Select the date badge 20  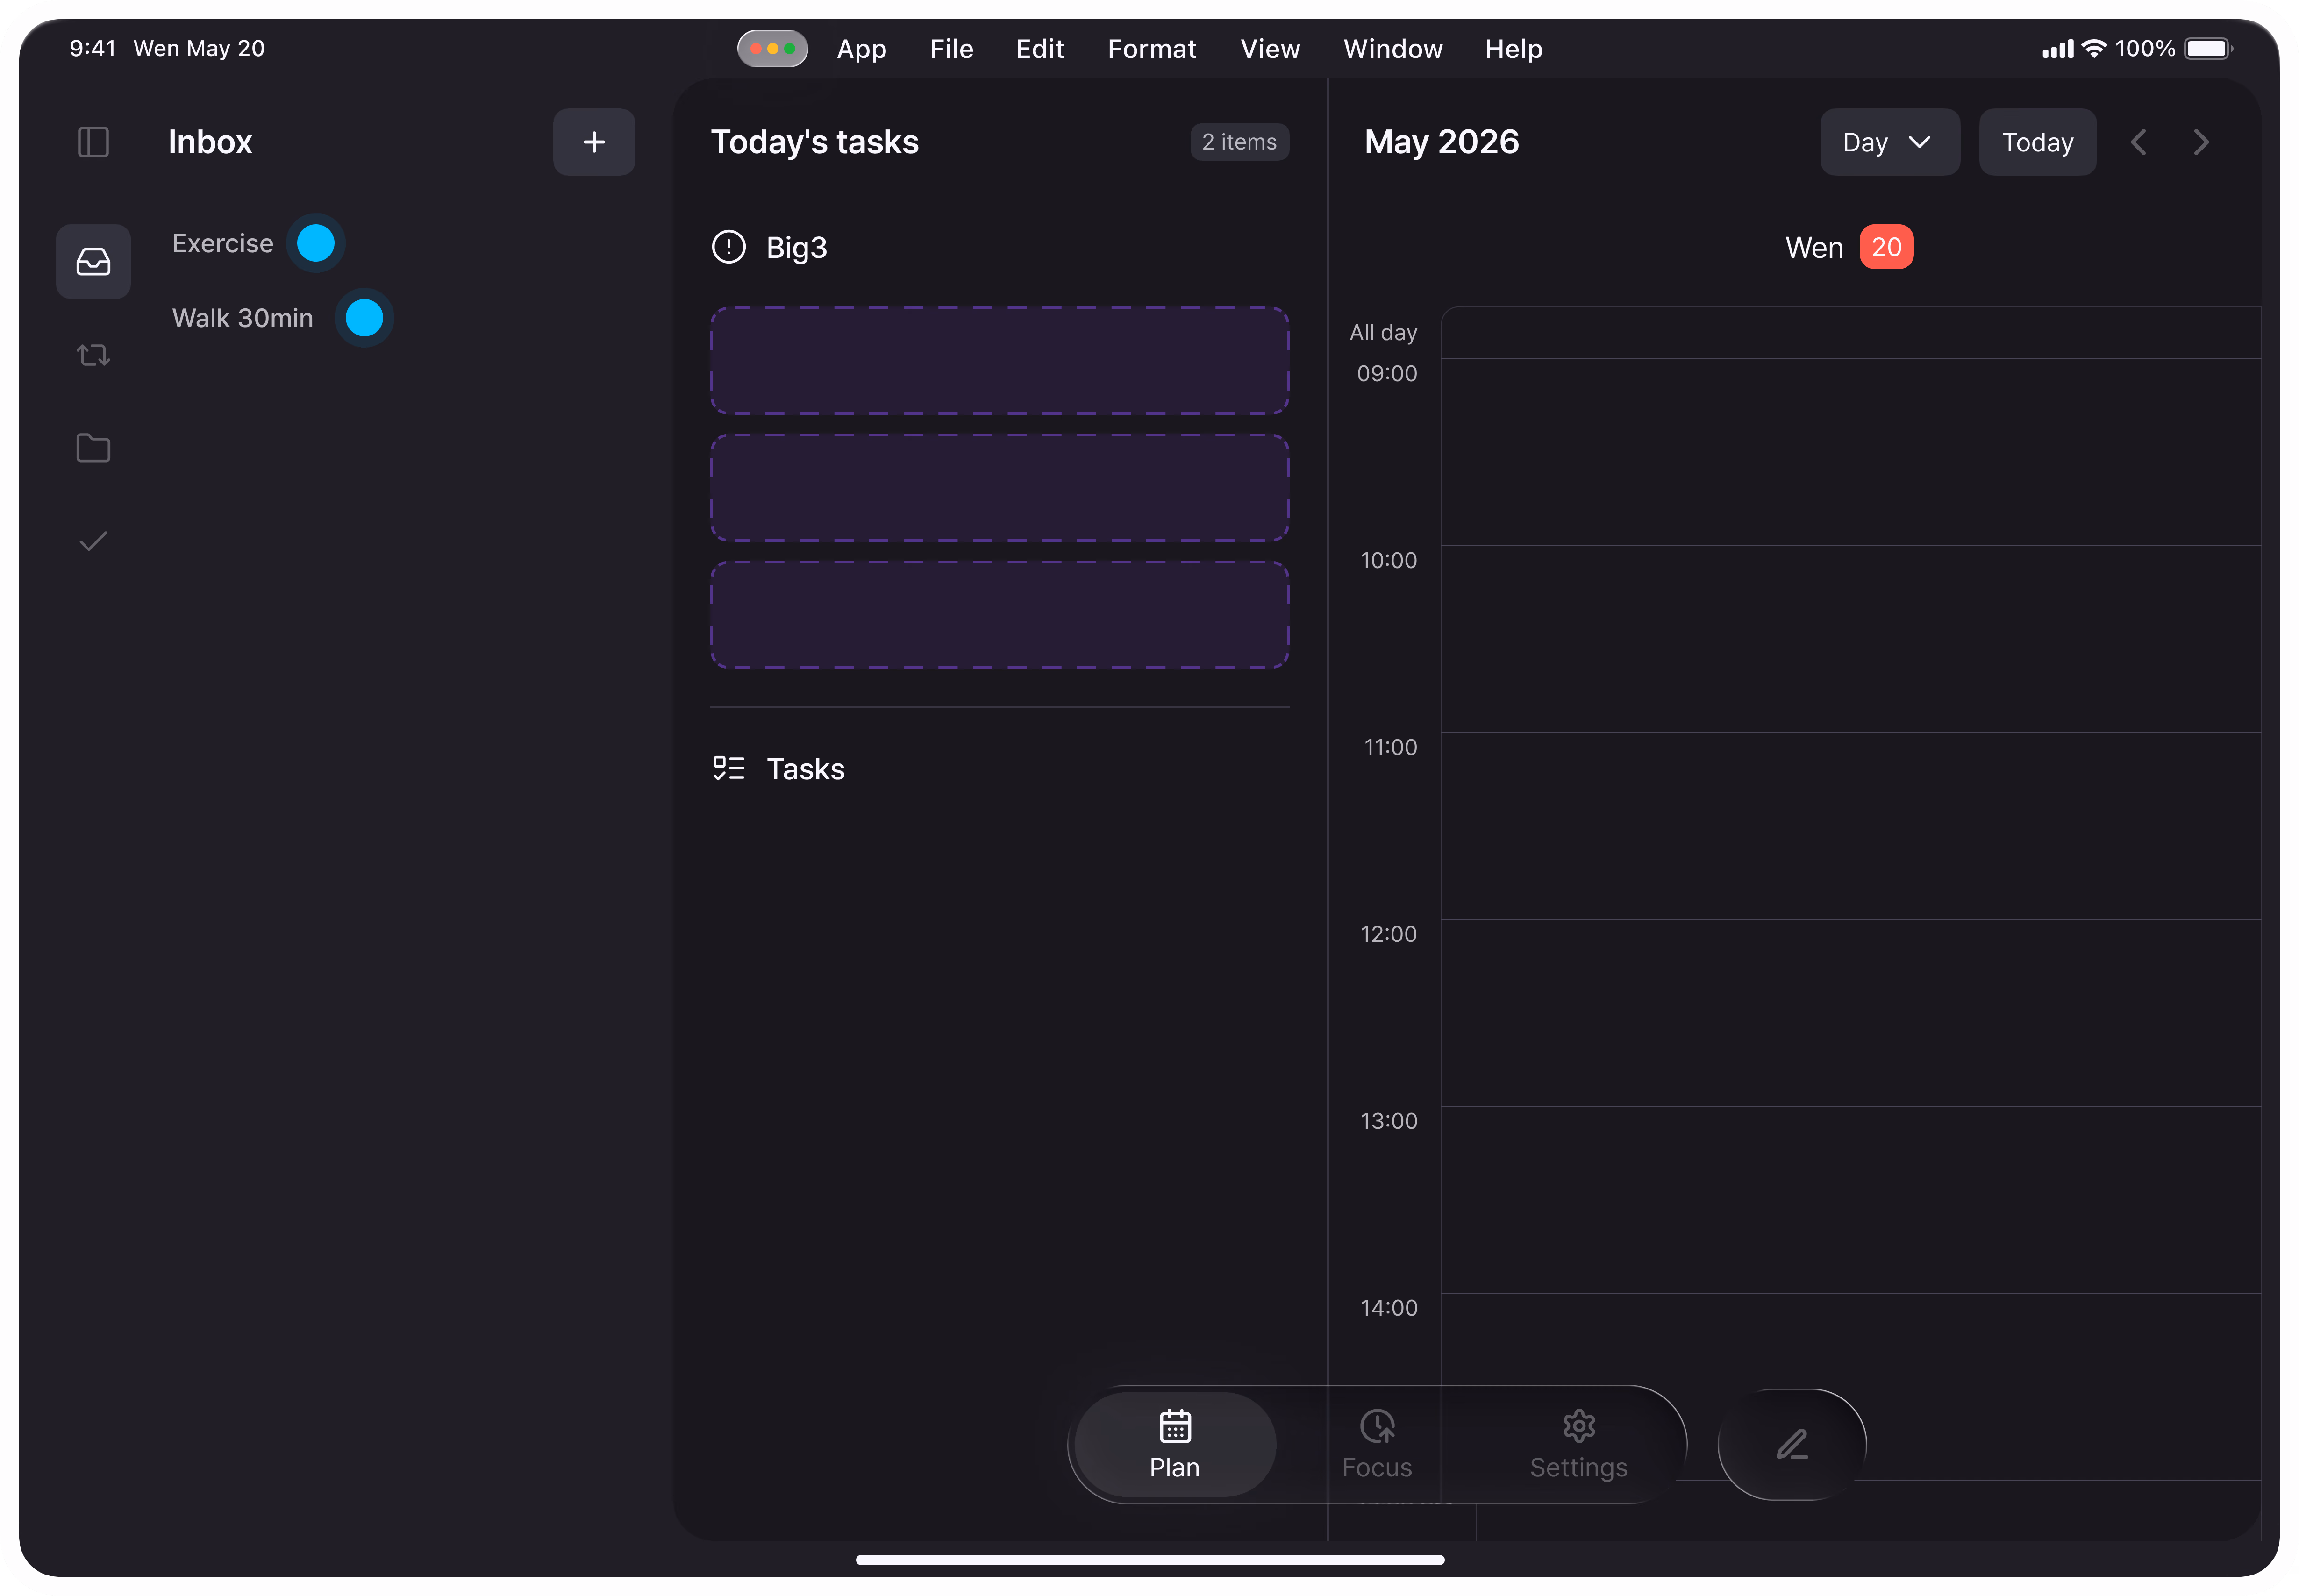pos(1886,247)
